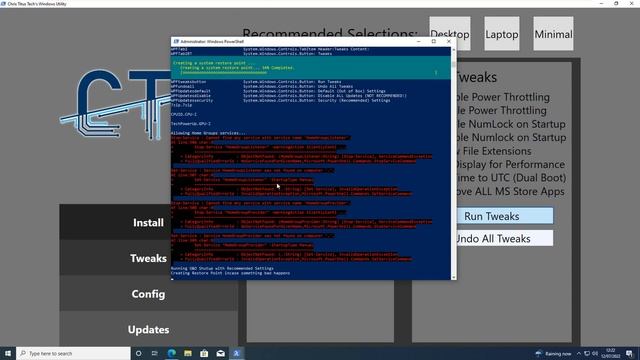Open the Windows Start menu
The height and width of the screenshot is (360, 640).
(x=8, y=353)
